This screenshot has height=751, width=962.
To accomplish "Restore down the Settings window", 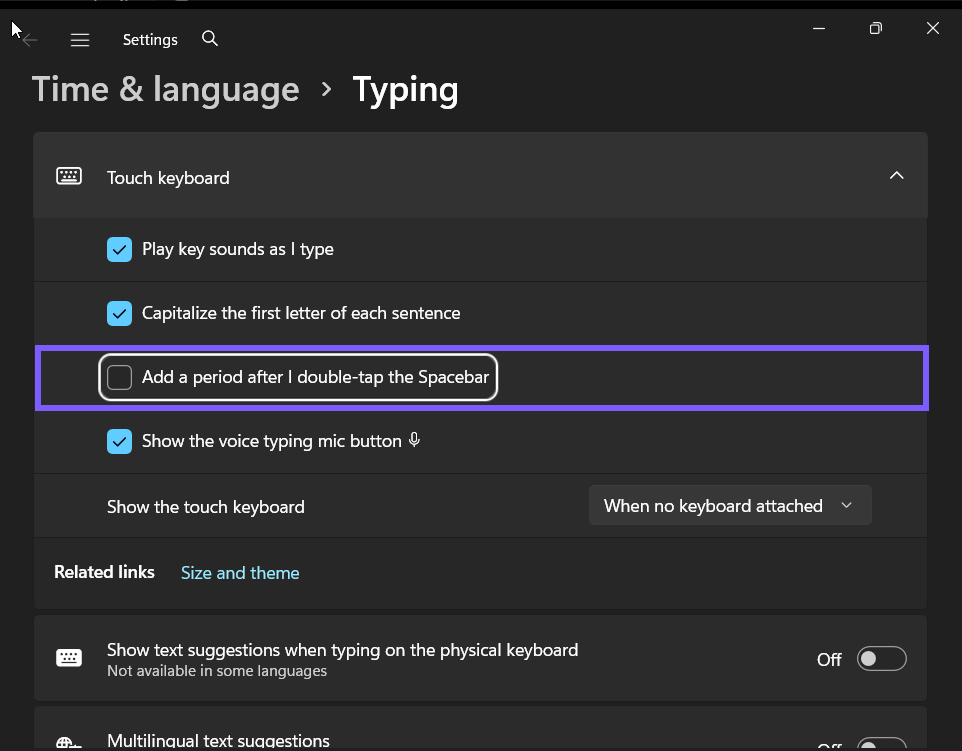I will click(875, 28).
